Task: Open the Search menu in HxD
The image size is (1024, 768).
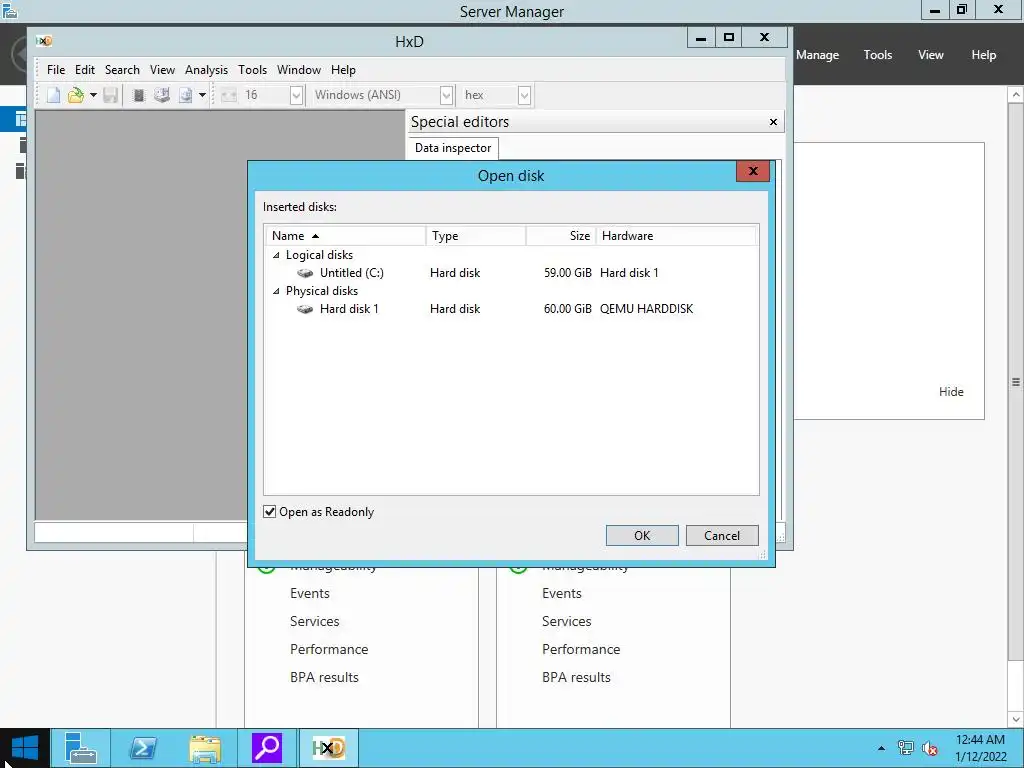Action: coord(122,70)
